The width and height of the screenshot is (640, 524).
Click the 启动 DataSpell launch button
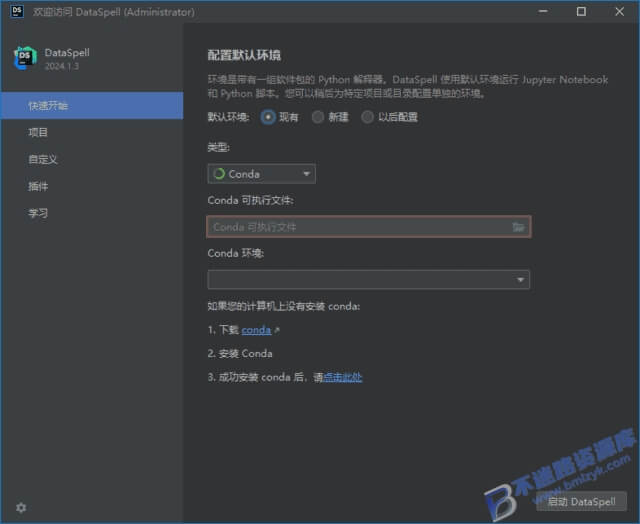click(581, 501)
